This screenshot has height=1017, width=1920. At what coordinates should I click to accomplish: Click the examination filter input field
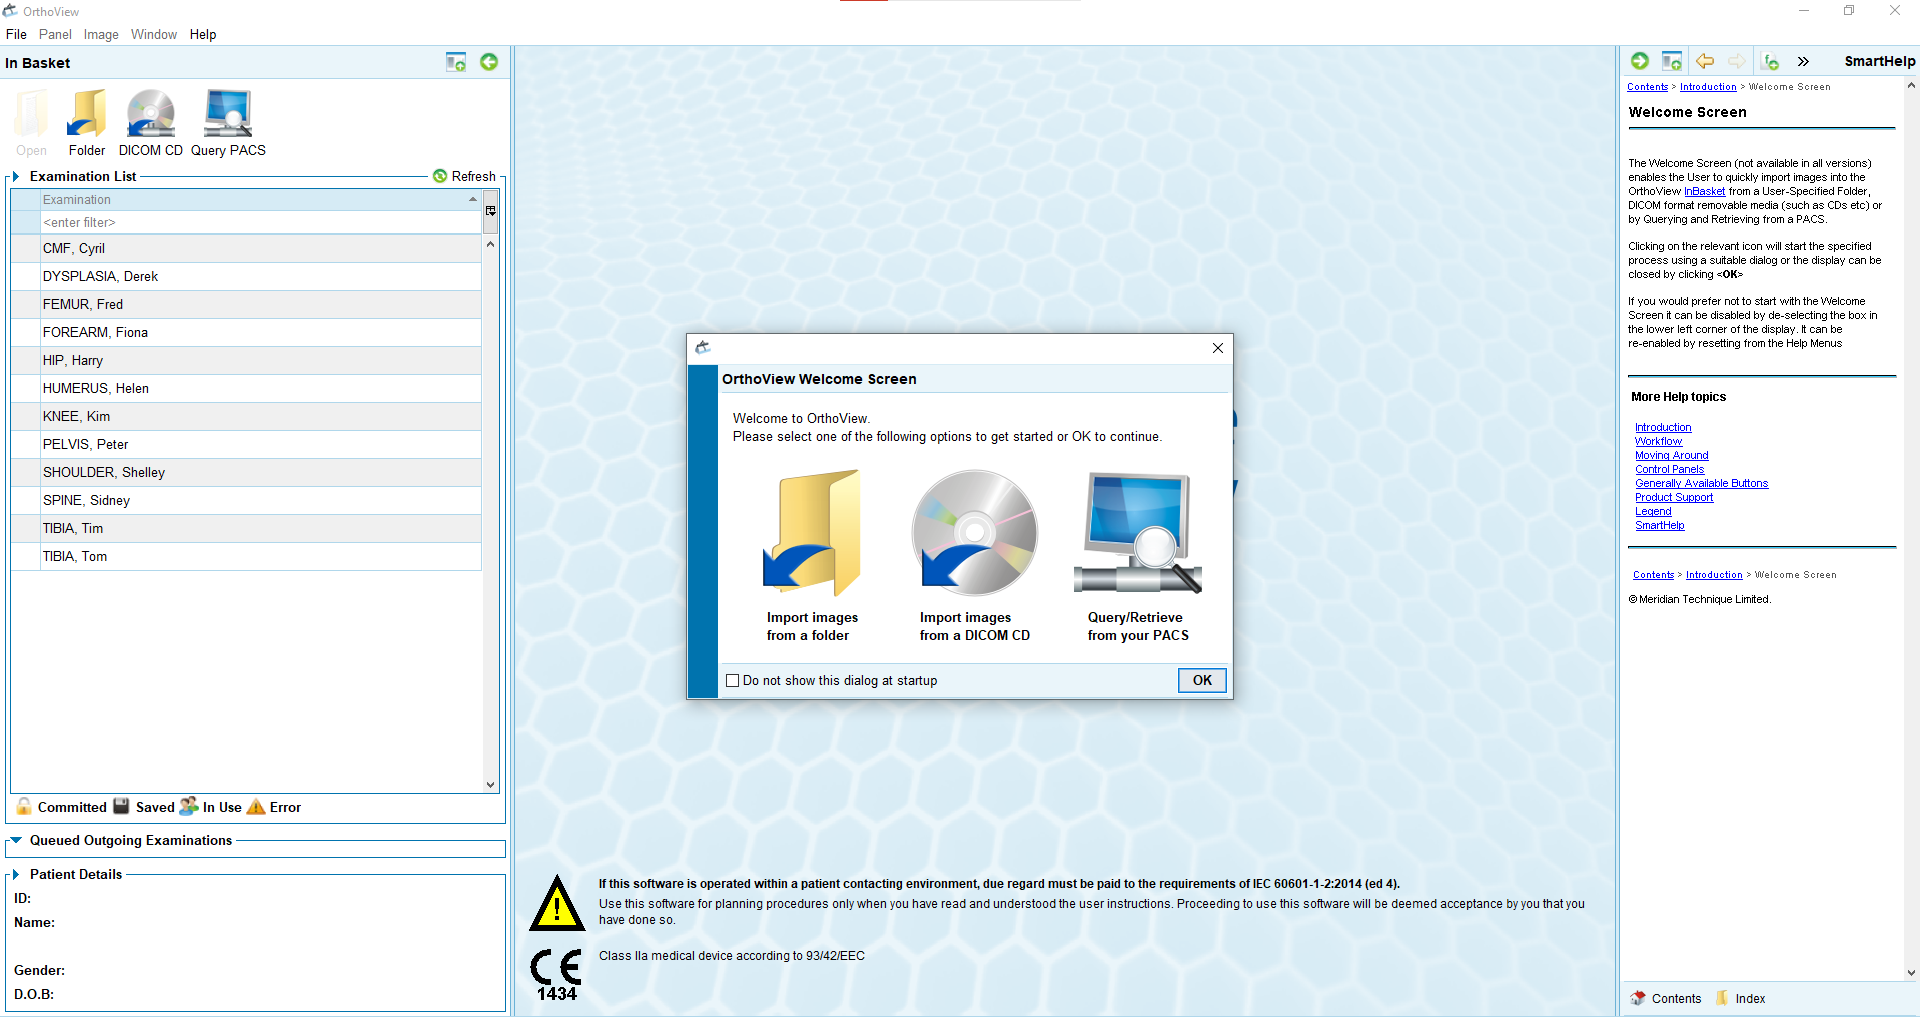click(x=260, y=222)
